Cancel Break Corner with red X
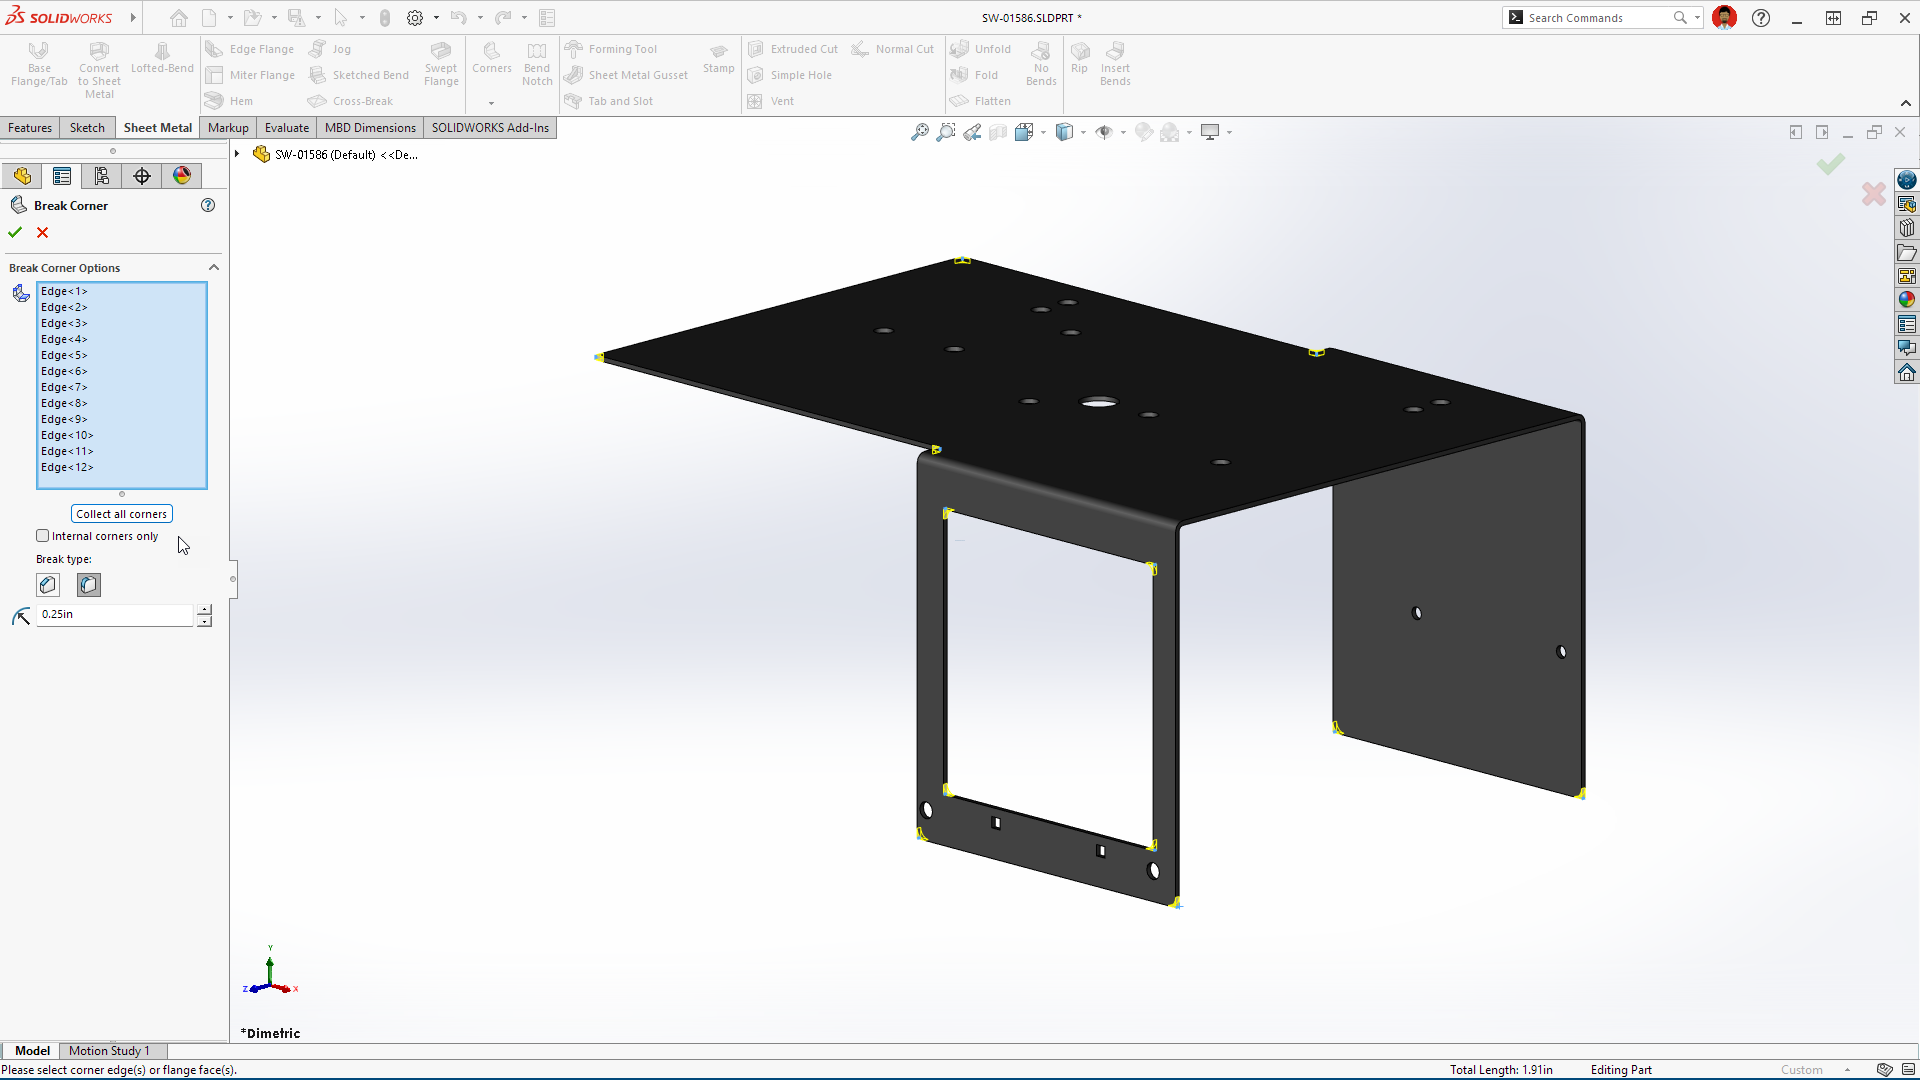 pyautogui.click(x=42, y=232)
